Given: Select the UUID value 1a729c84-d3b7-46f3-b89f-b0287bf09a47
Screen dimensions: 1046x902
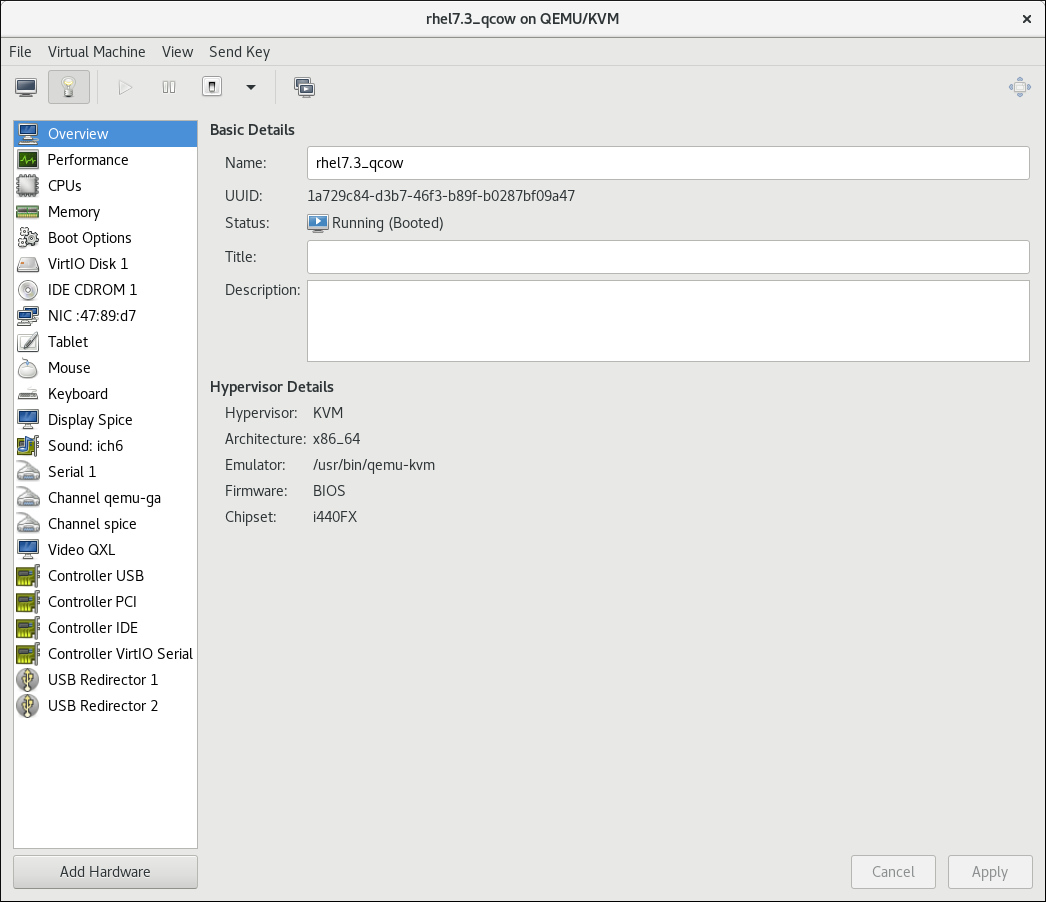Looking at the screenshot, I should click(x=441, y=196).
